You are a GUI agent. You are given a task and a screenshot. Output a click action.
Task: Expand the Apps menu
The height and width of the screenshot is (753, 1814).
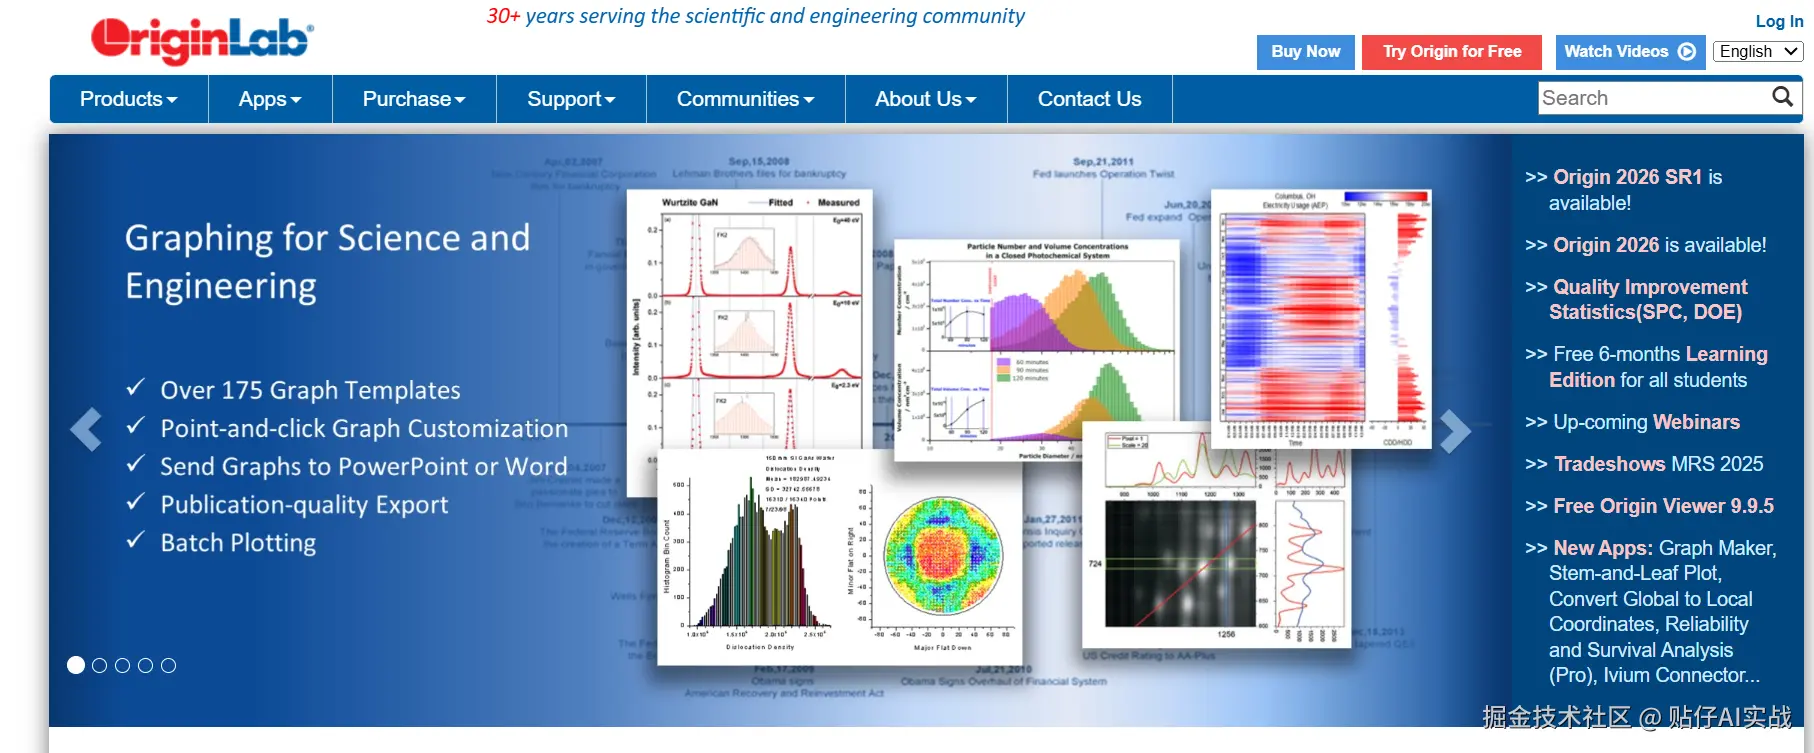(x=270, y=99)
